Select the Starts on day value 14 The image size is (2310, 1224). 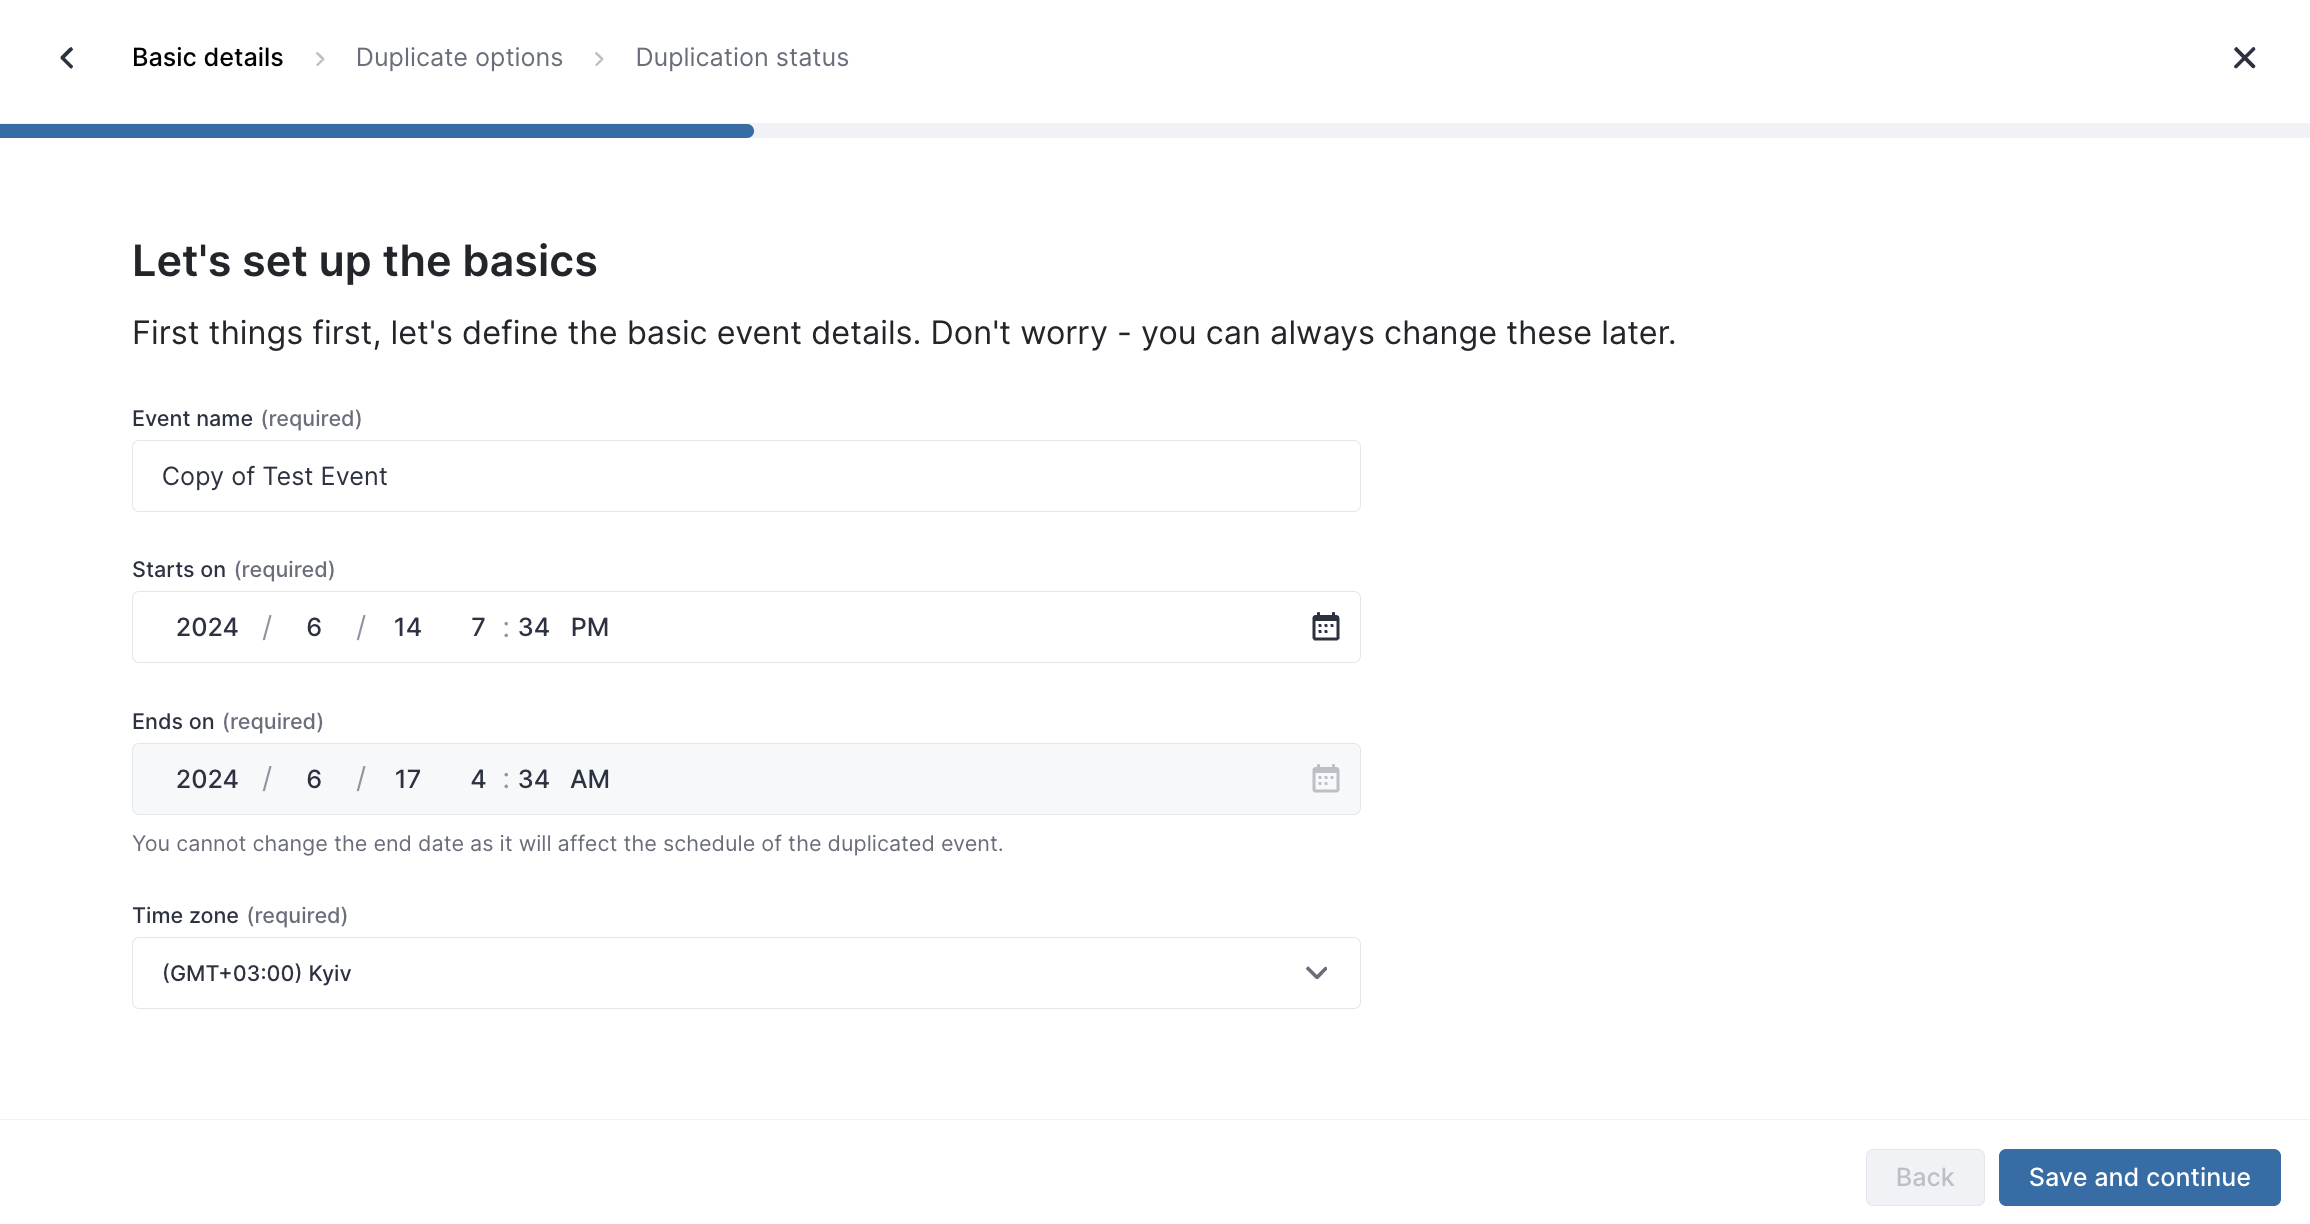407,627
